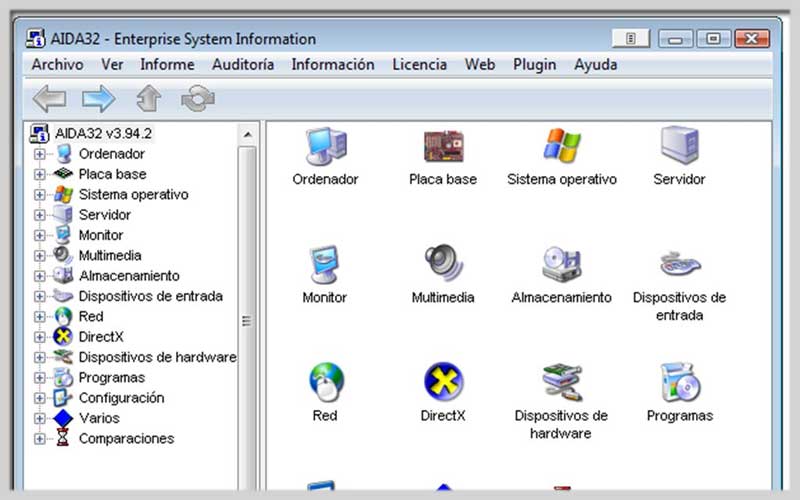Go up one level with up arrow

[148, 98]
